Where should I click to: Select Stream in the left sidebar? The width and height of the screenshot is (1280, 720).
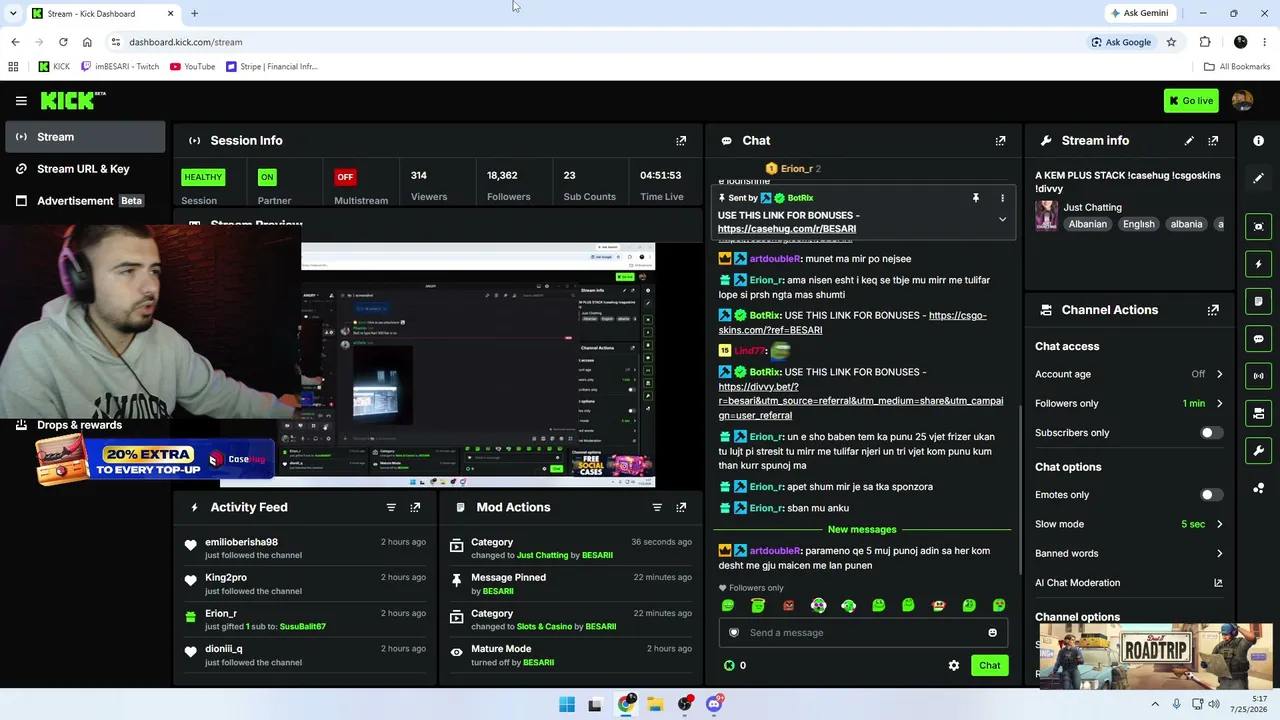(84, 137)
